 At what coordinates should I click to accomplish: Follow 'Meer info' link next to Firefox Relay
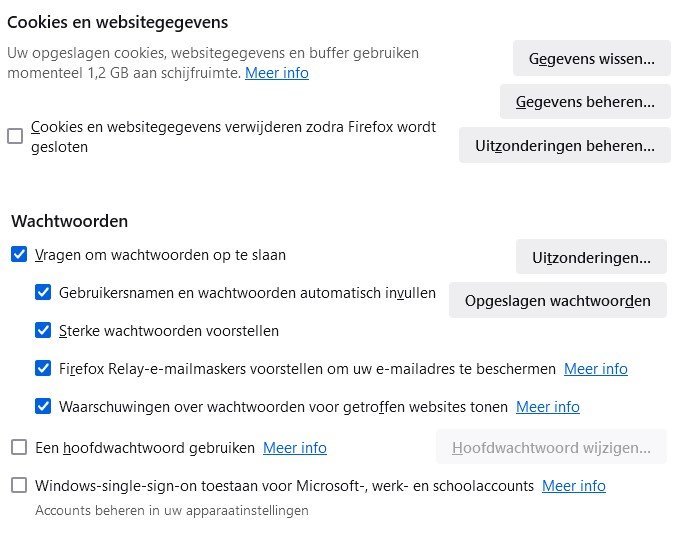tap(596, 369)
